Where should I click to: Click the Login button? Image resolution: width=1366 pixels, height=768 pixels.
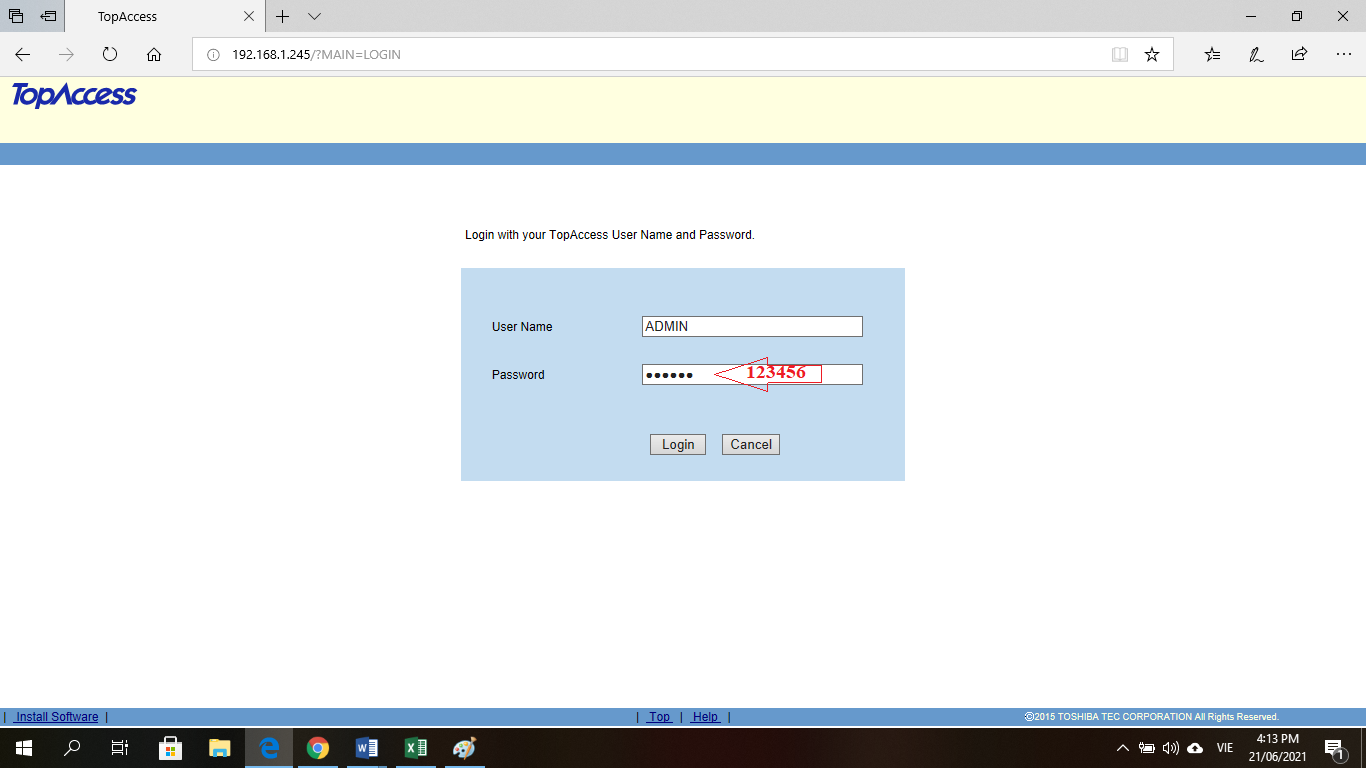pos(677,445)
